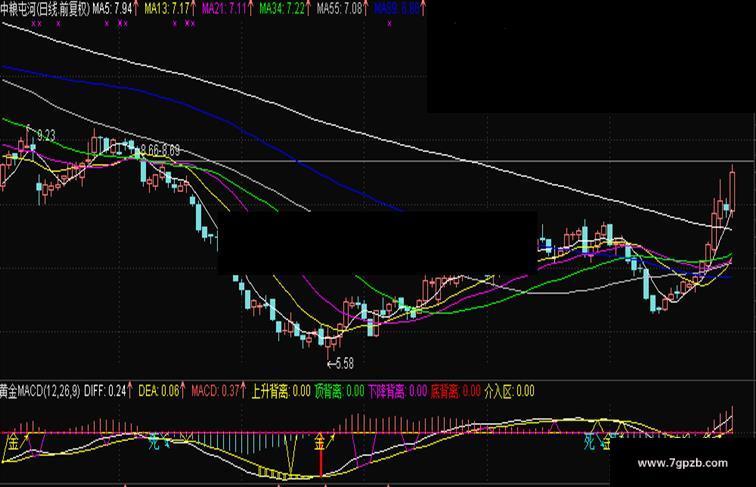Click the 9.23 high price annotation
Viewport: 756px width, 487px height.
pos(46,135)
